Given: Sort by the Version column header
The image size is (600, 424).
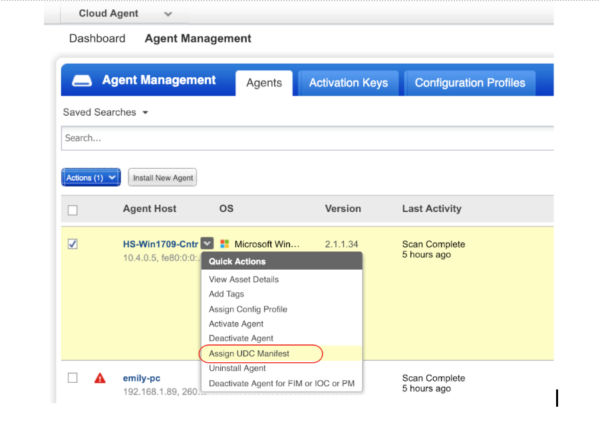Looking at the screenshot, I should (x=343, y=209).
